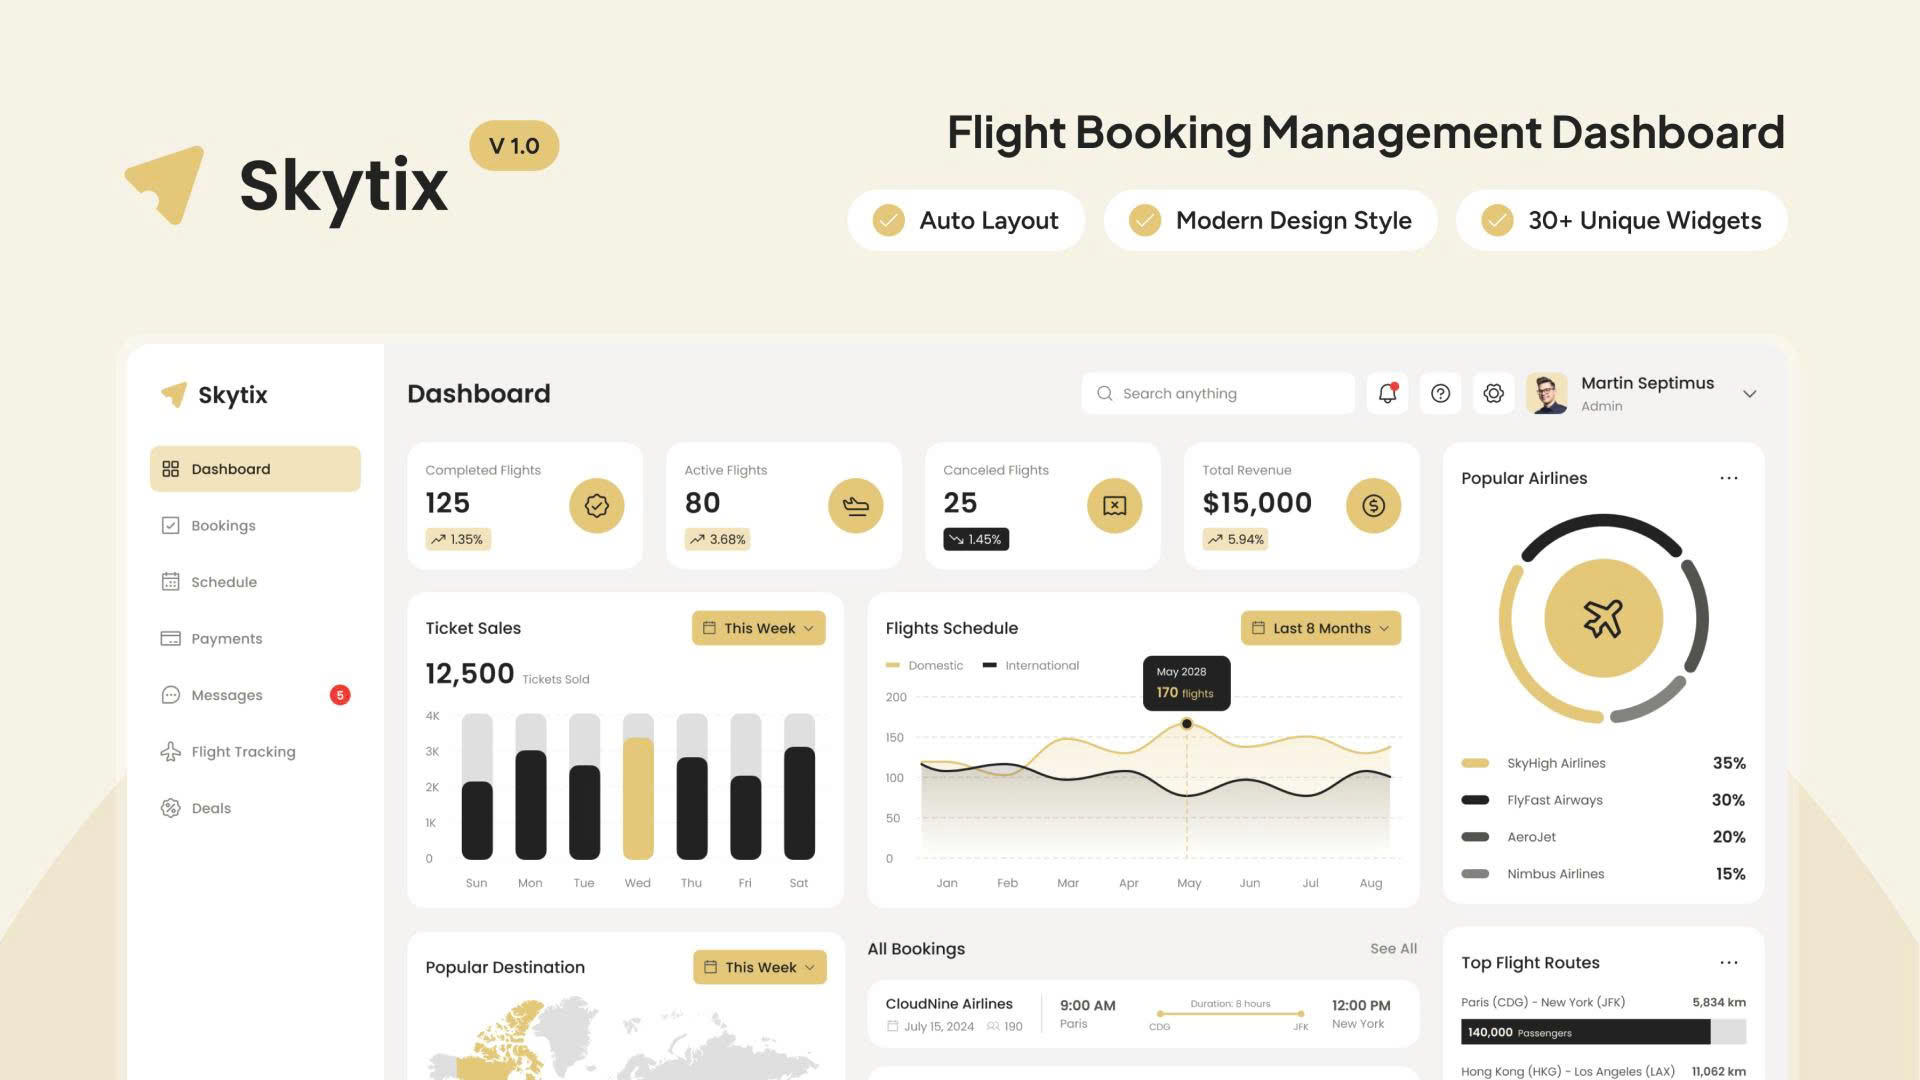Open the Top Flight Routes three-dot menu
Screen dimensions: 1920x1080
tap(1729, 962)
